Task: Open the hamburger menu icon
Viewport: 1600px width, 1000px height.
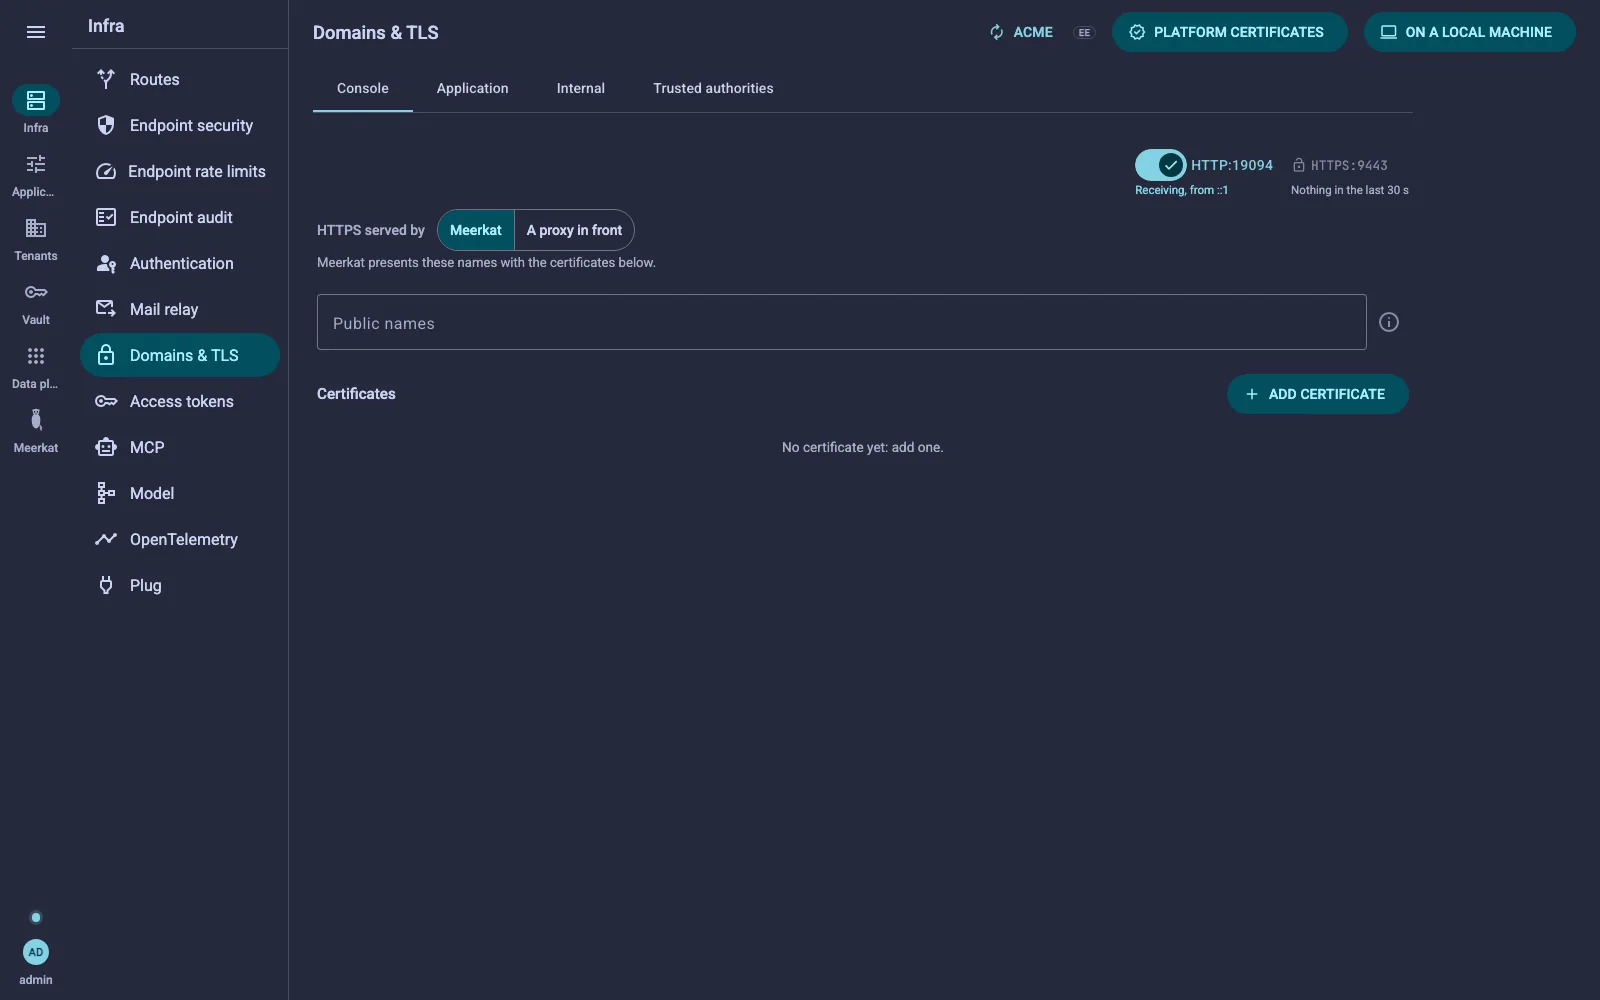Action: tap(36, 32)
